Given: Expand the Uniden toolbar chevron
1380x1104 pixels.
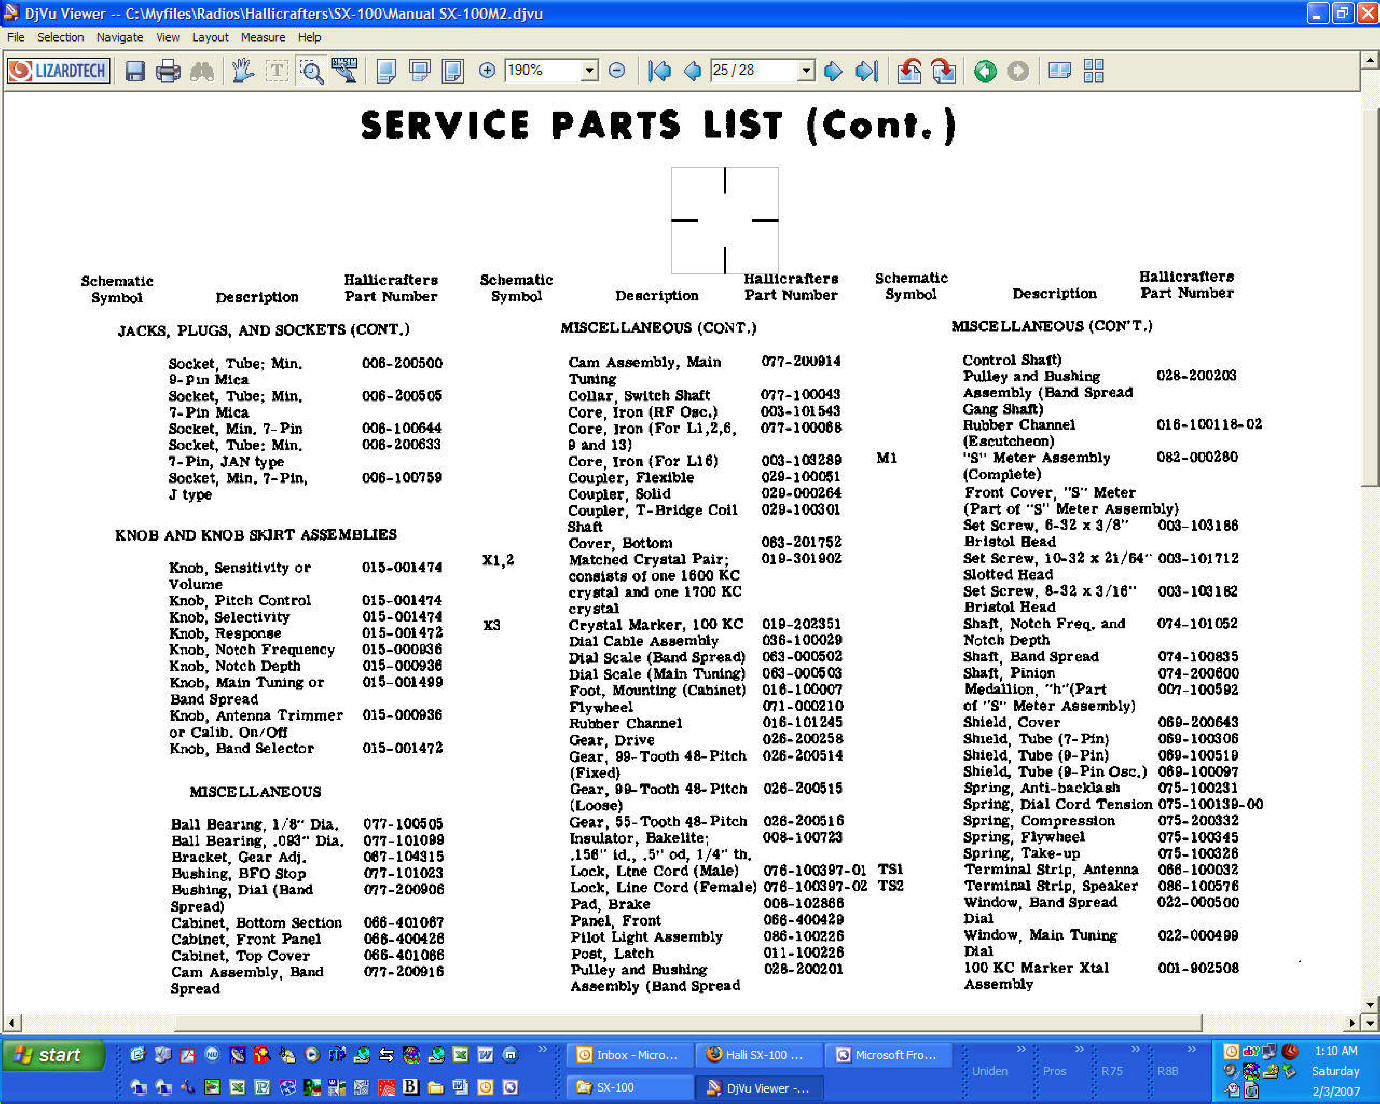Looking at the screenshot, I should (x=1022, y=1049).
